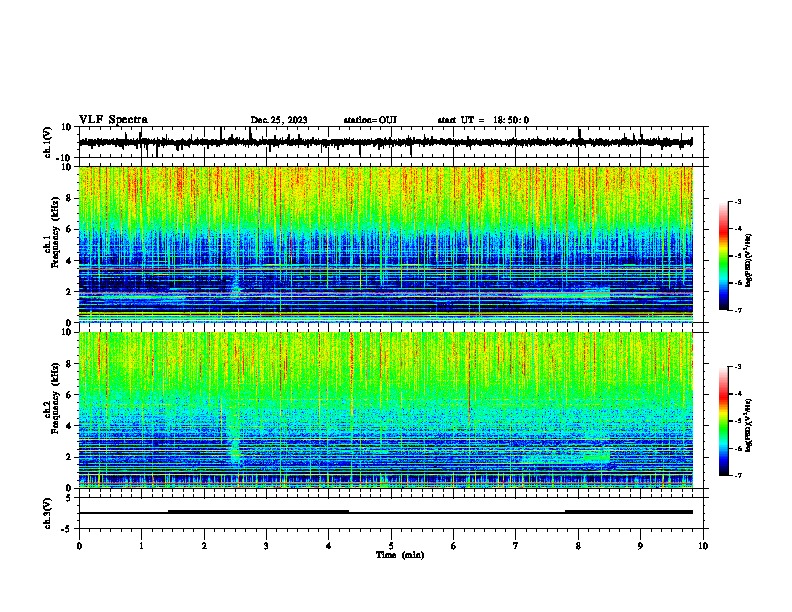
Task: Click the time axis tick label '8'
Action: (x=578, y=546)
